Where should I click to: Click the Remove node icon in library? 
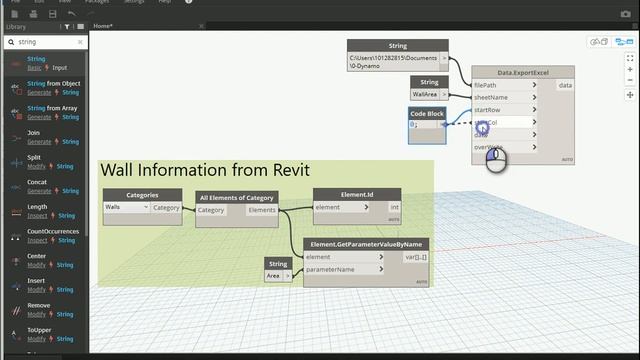coord(16,310)
